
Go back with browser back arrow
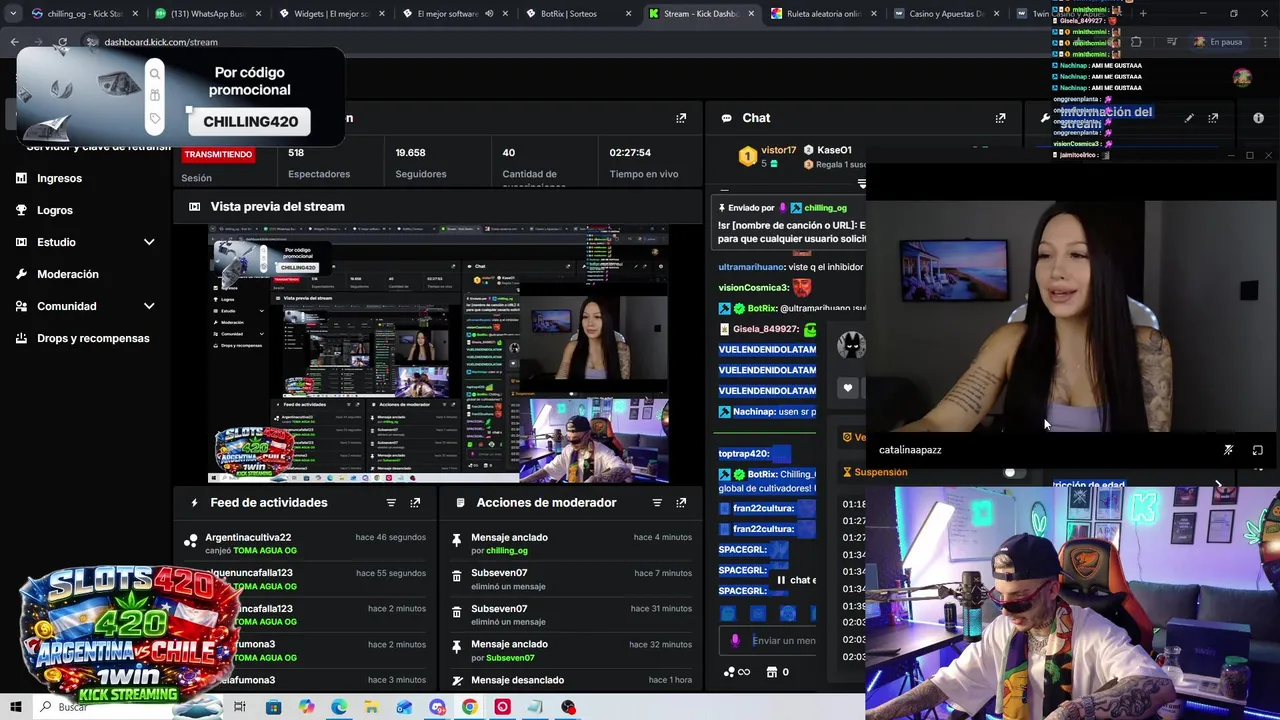[14, 42]
